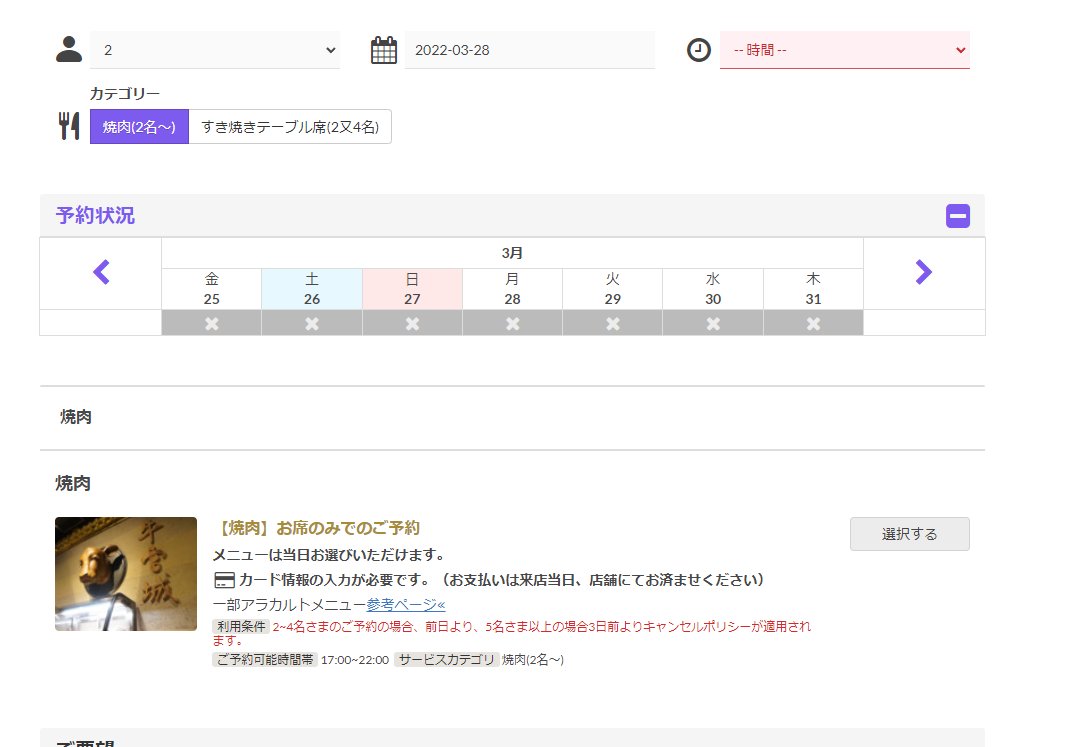
Task: Click the 17:00~22:00 time range text
Action: [x=354, y=660]
